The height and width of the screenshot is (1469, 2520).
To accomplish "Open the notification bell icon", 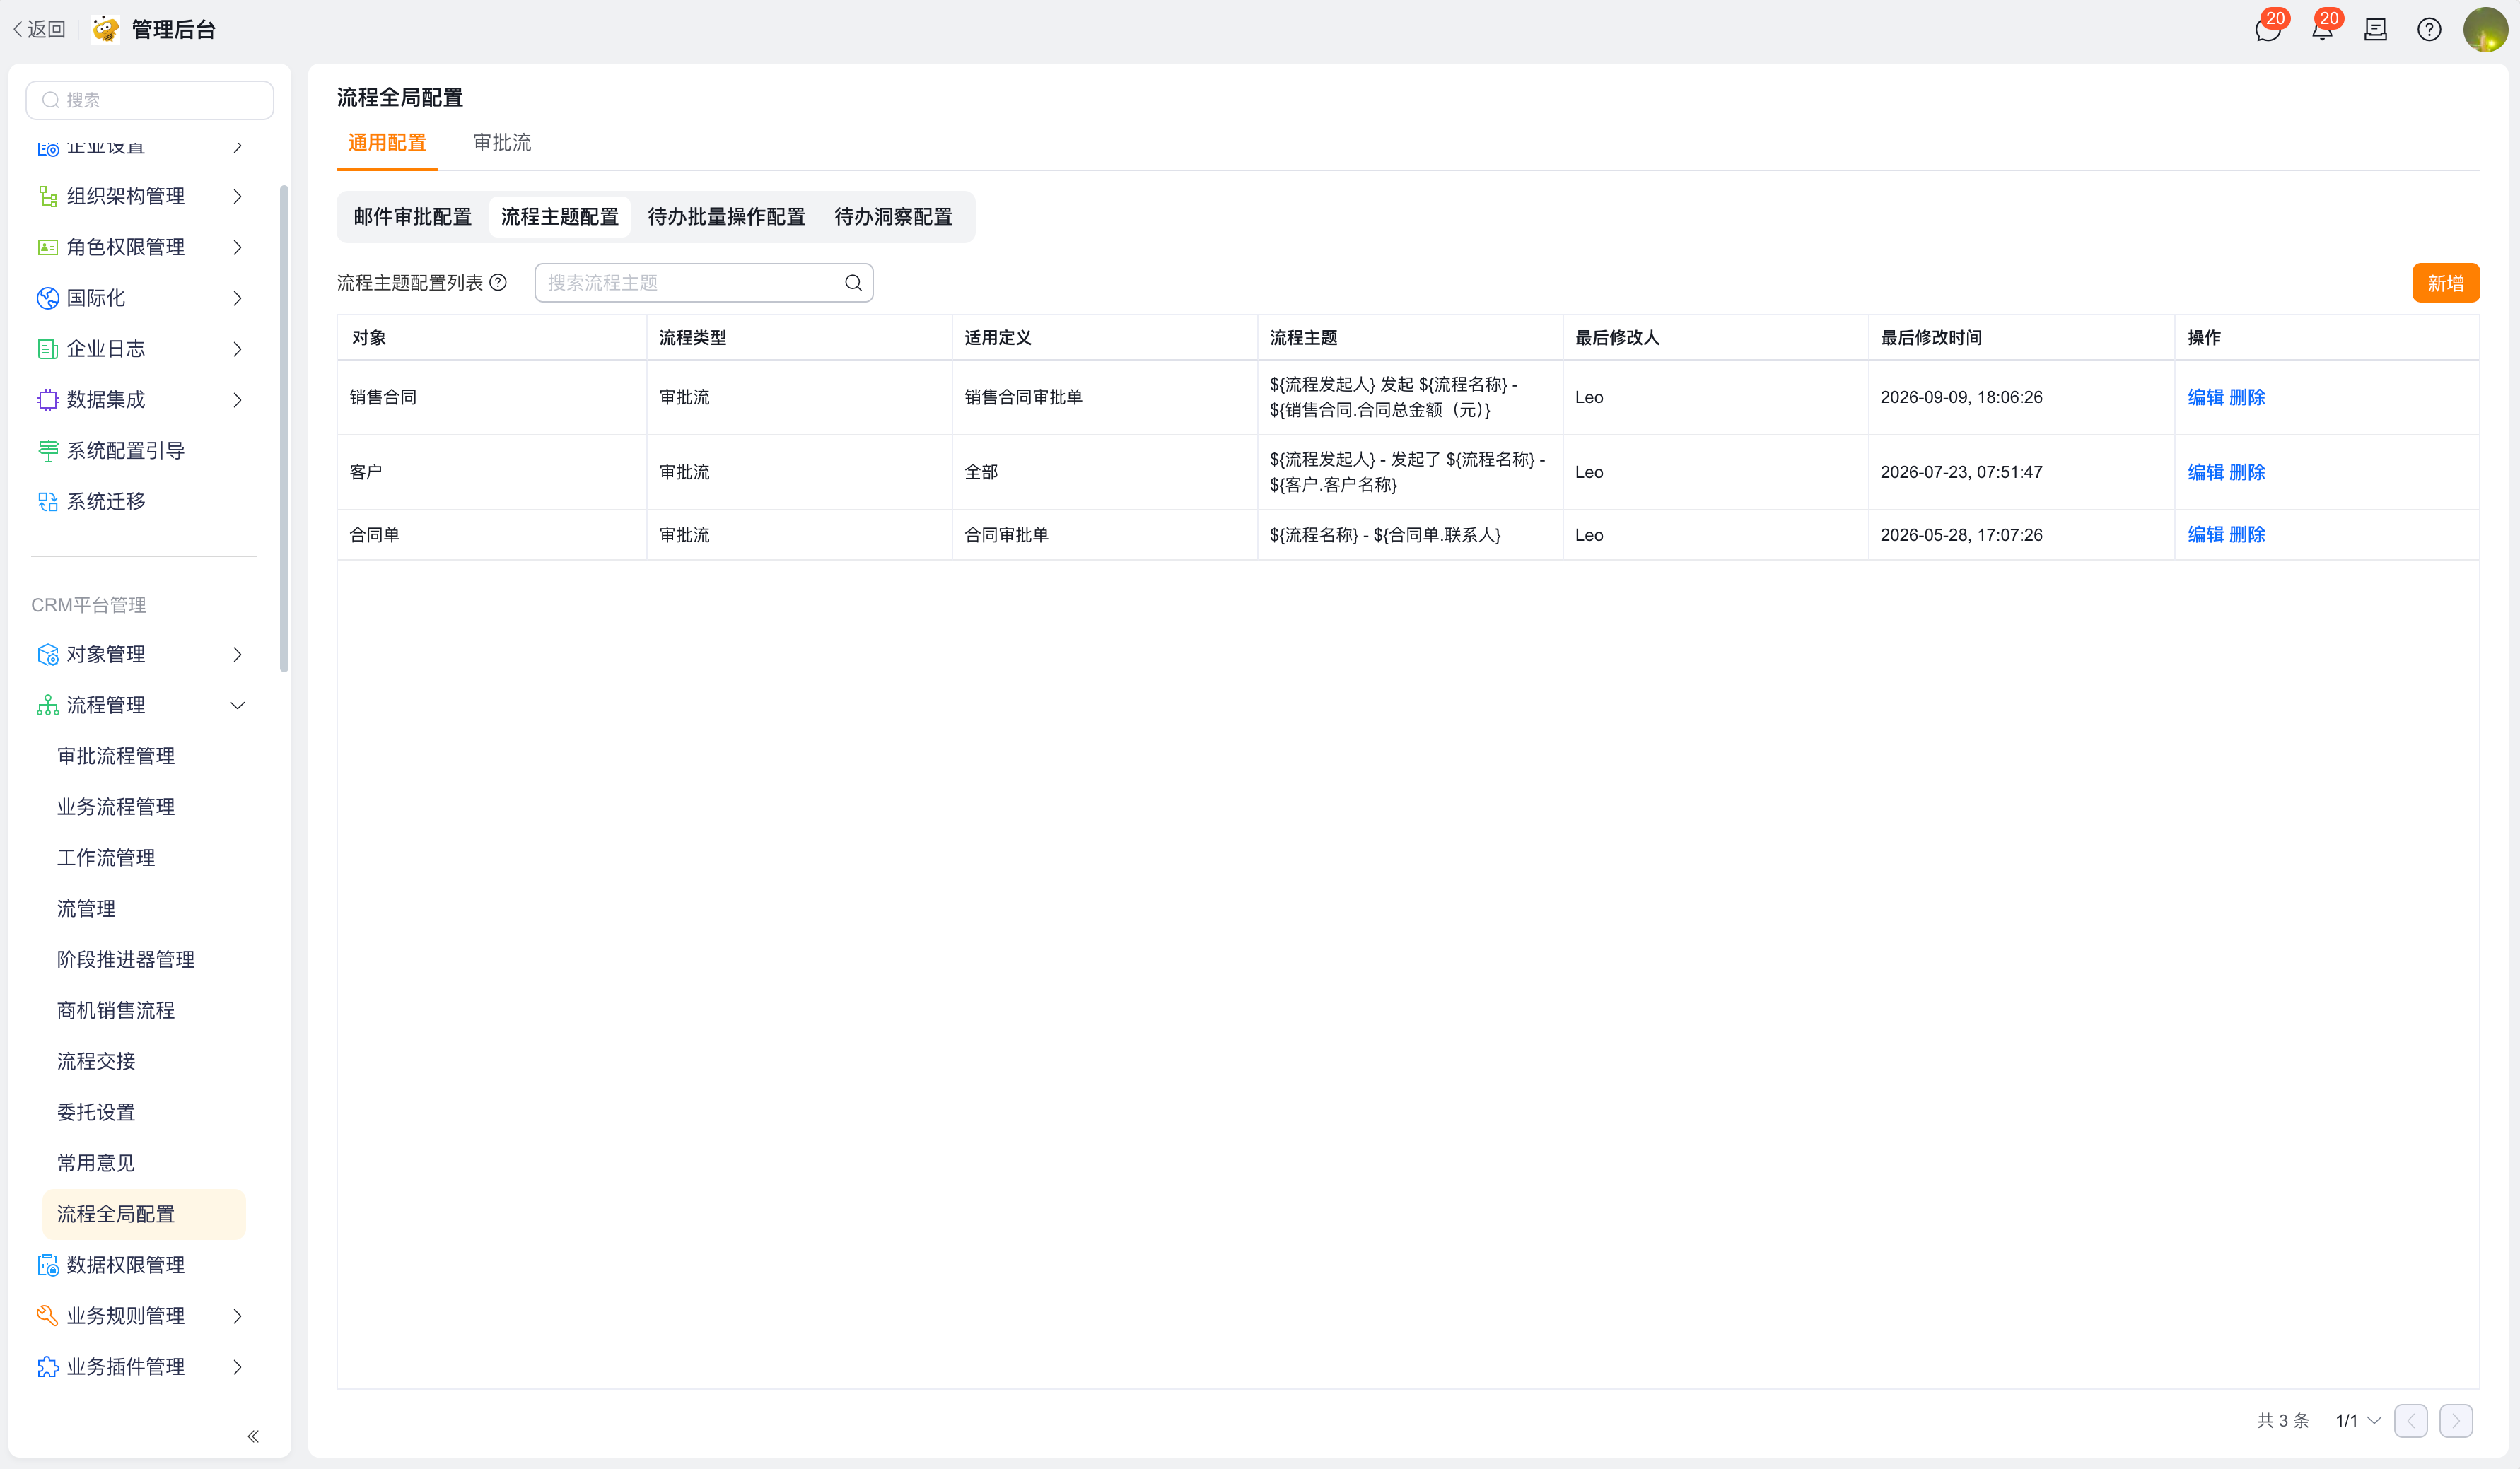I will click(2322, 30).
